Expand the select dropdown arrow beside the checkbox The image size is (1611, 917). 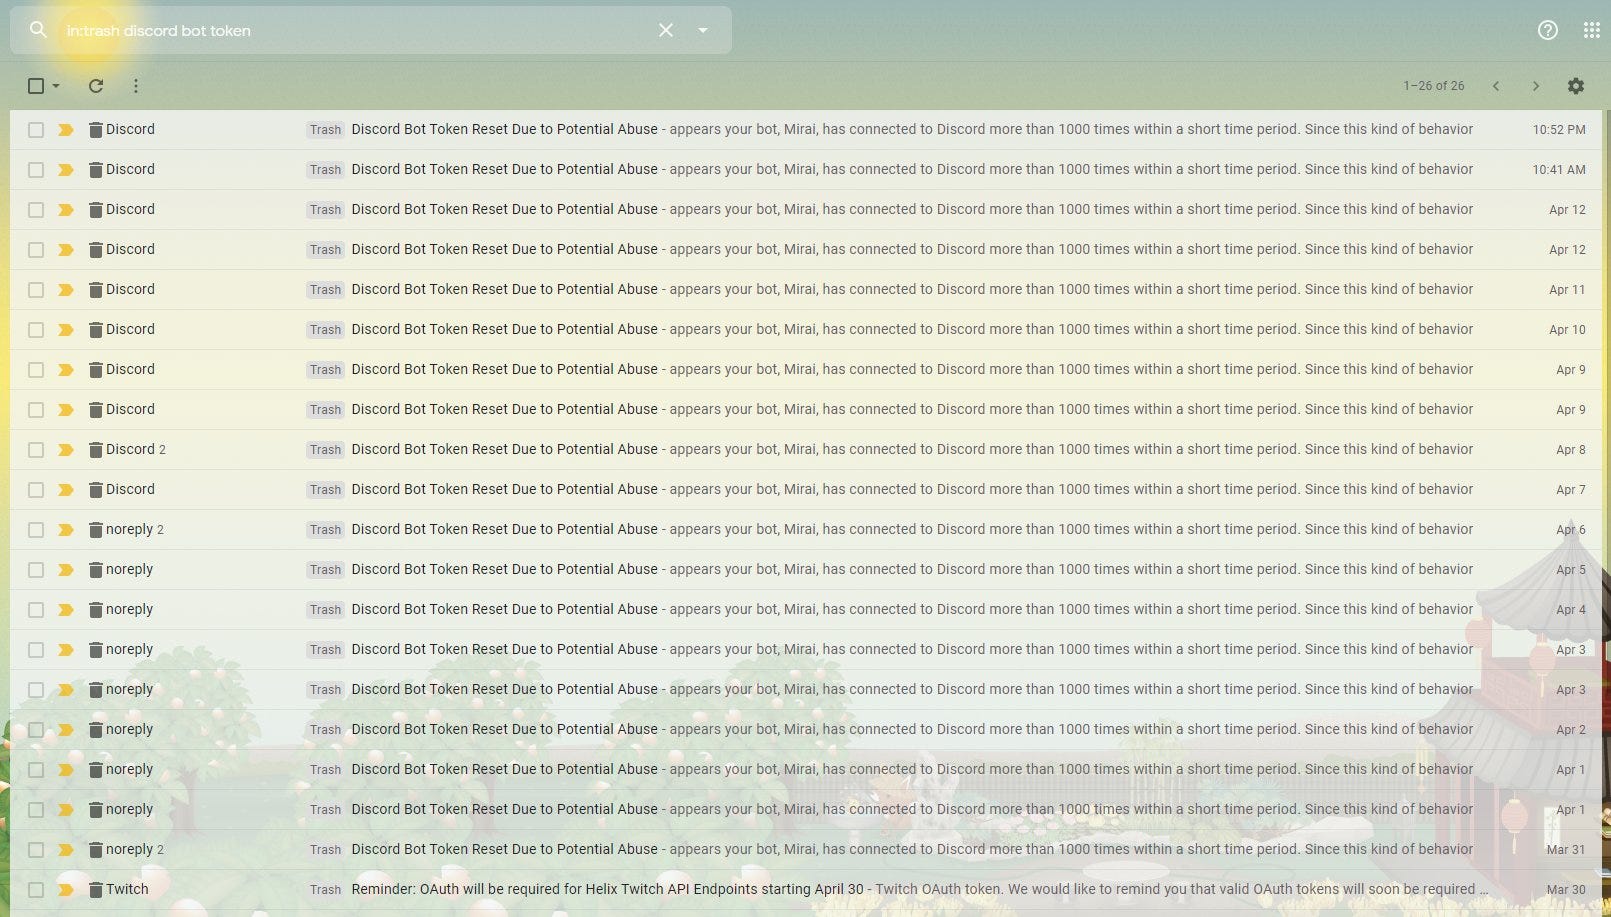tap(56, 86)
